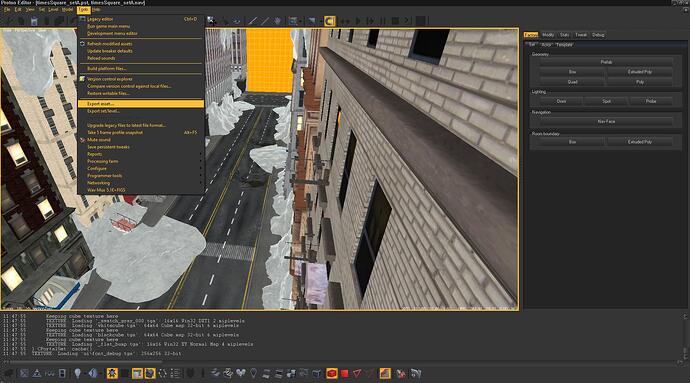The height and width of the screenshot is (383, 690).
Task: Click the dotted circle icon in bottom toolbar
Action: pyautogui.click(x=162, y=373)
